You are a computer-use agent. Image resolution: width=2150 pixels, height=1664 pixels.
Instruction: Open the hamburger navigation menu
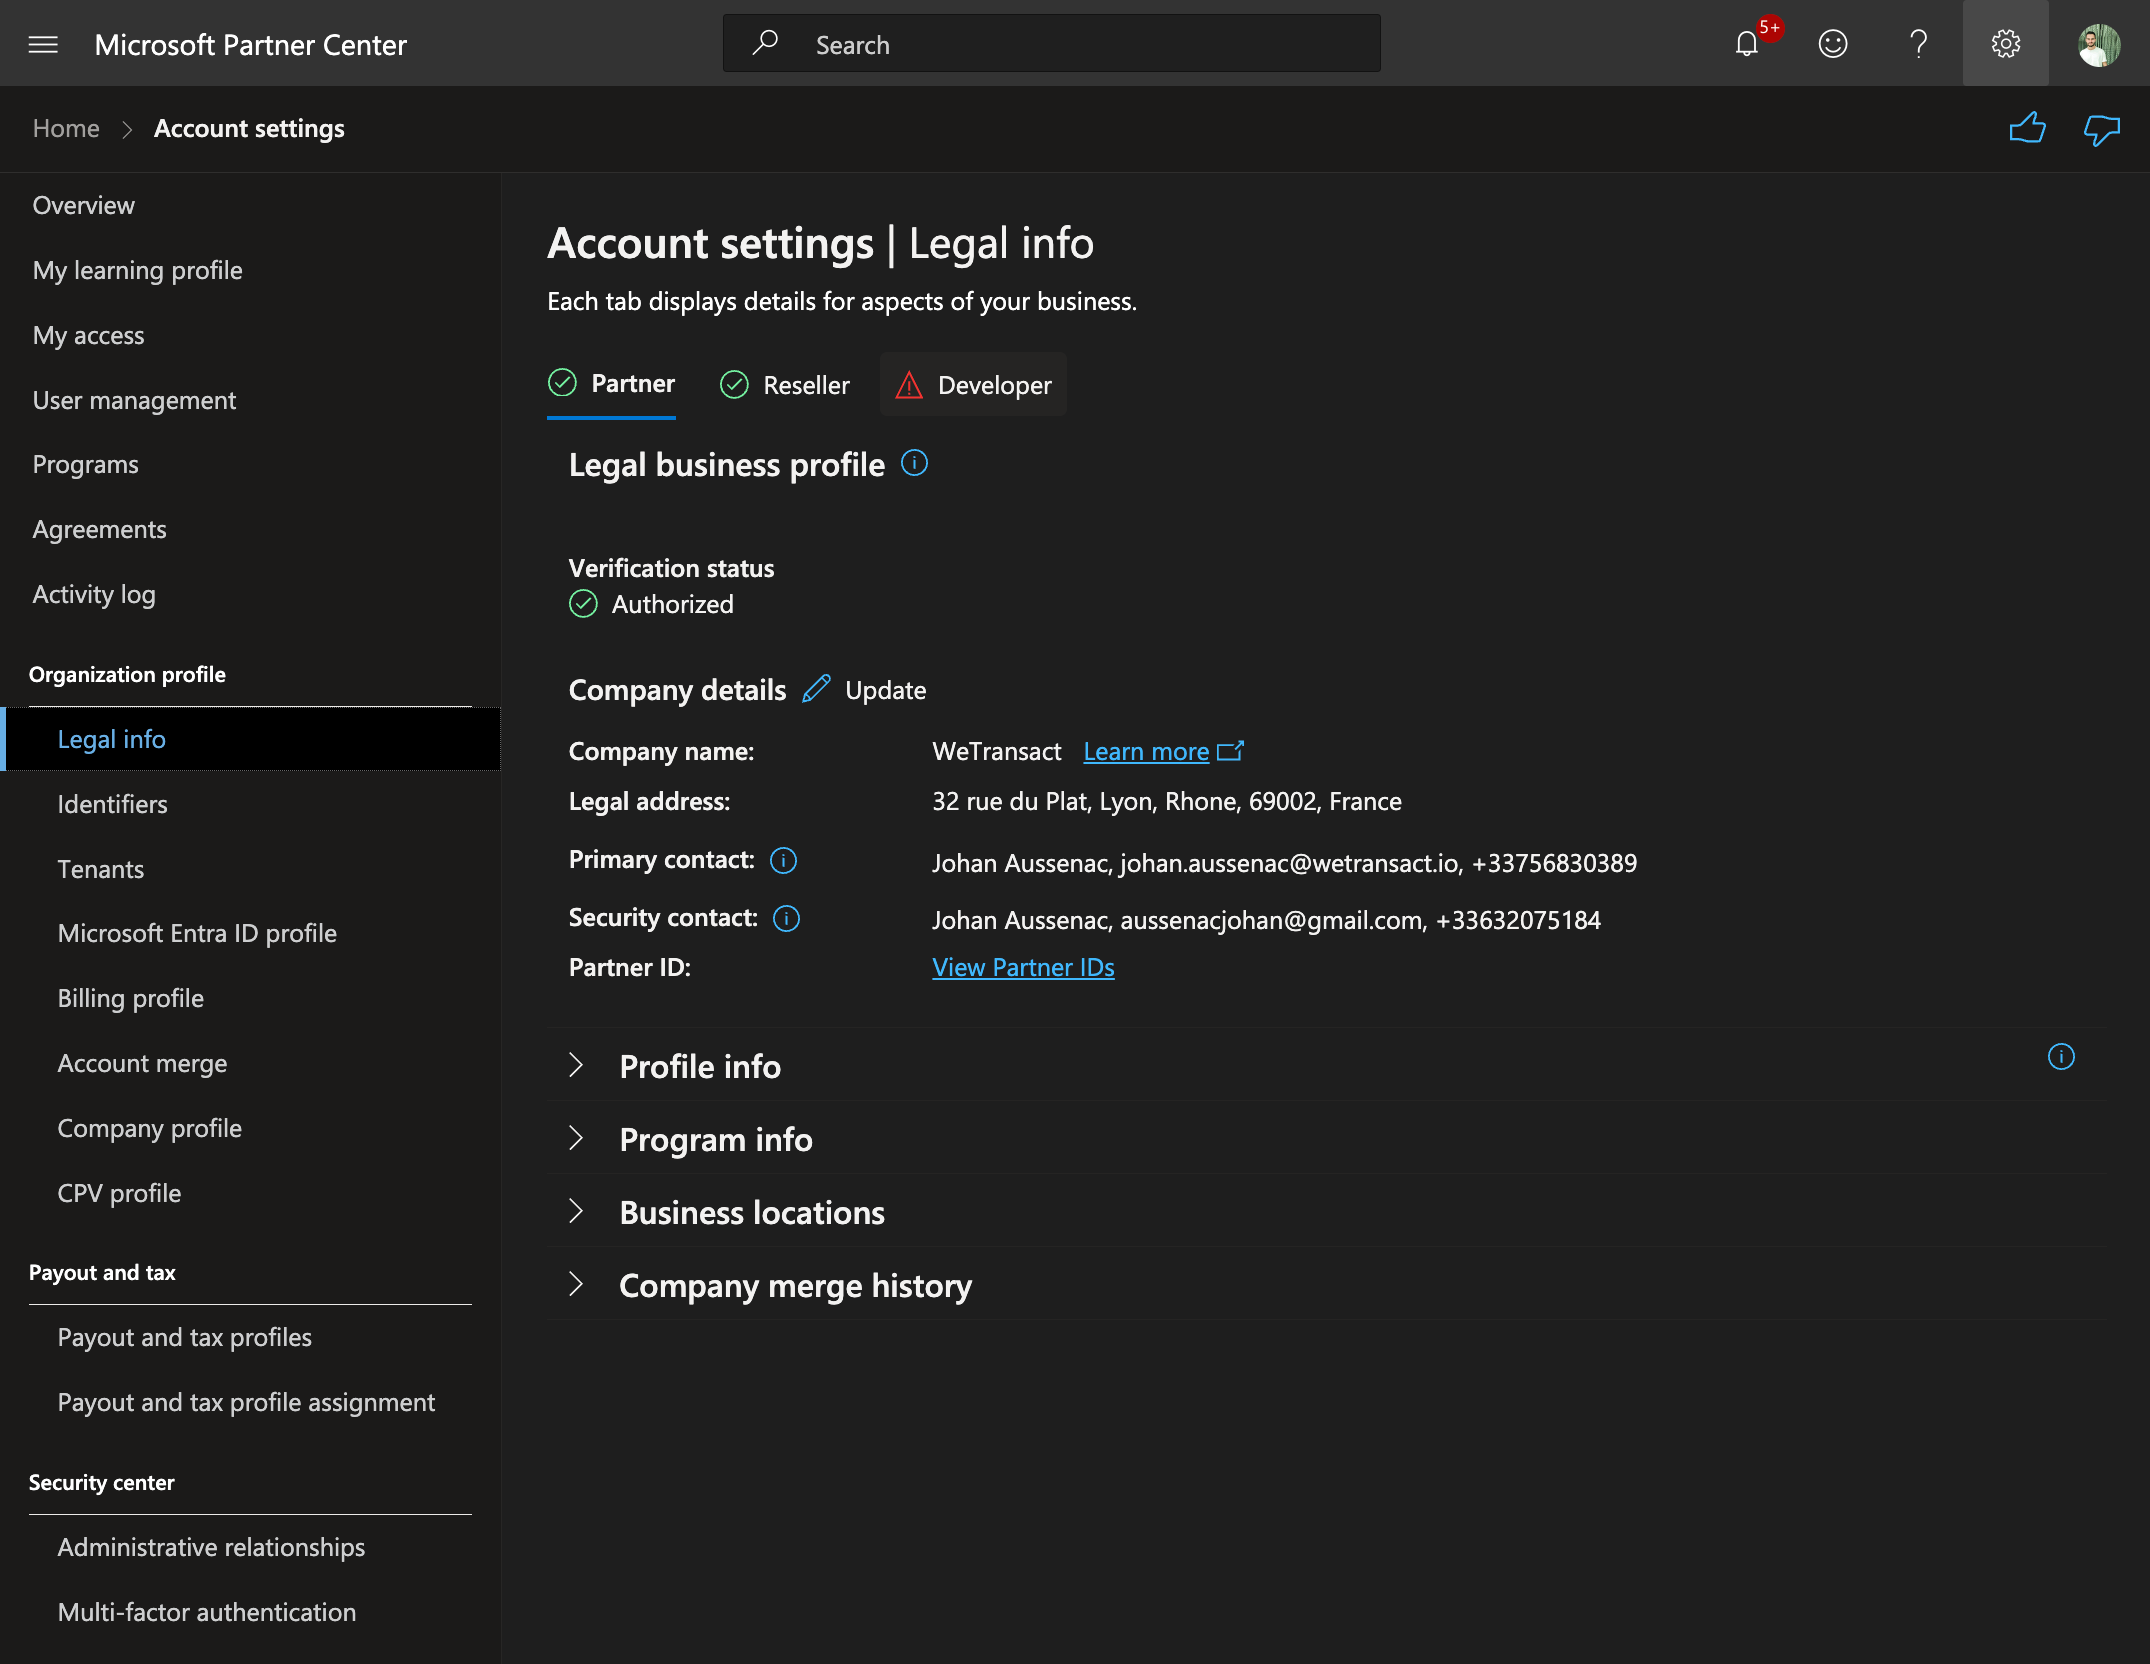click(43, 44)
